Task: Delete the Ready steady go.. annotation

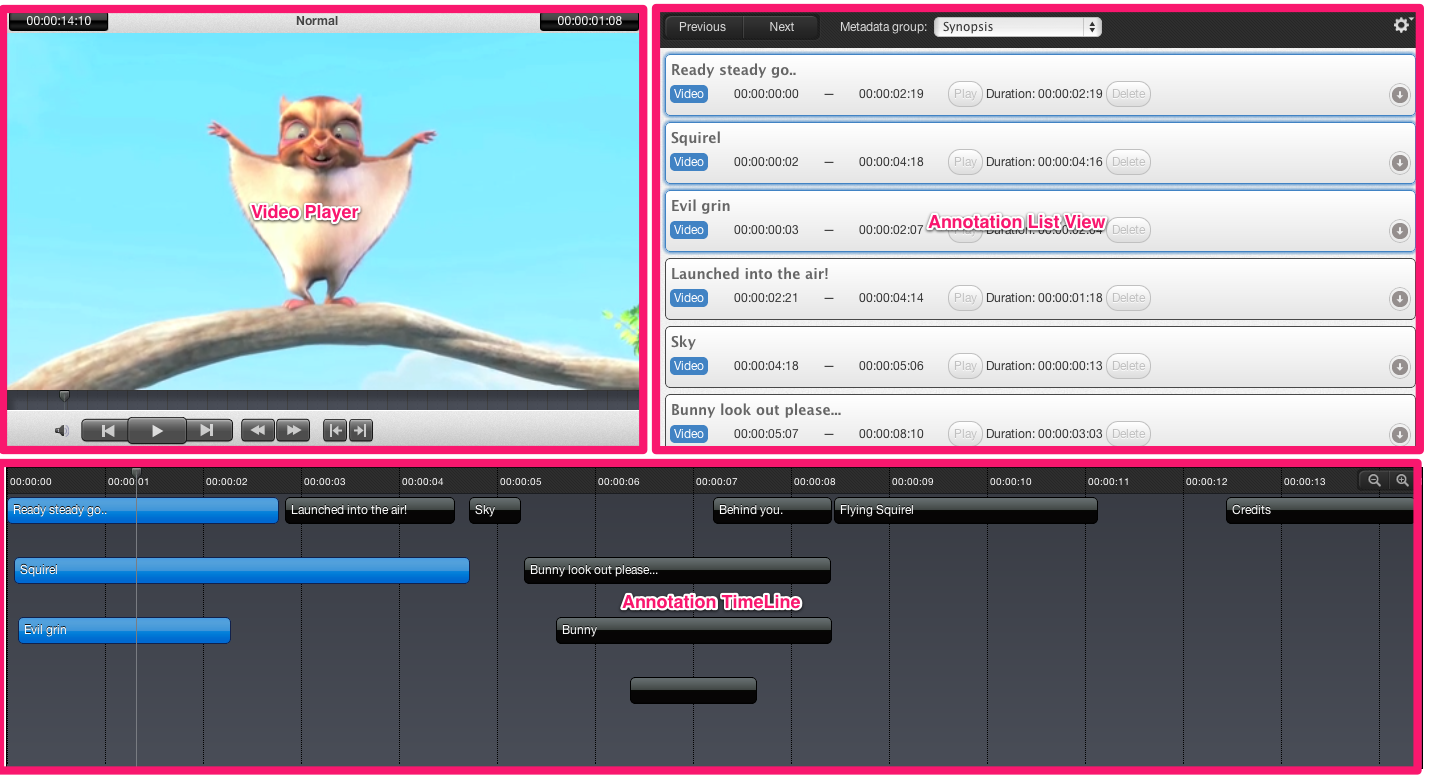Action: coord(1128,94)
